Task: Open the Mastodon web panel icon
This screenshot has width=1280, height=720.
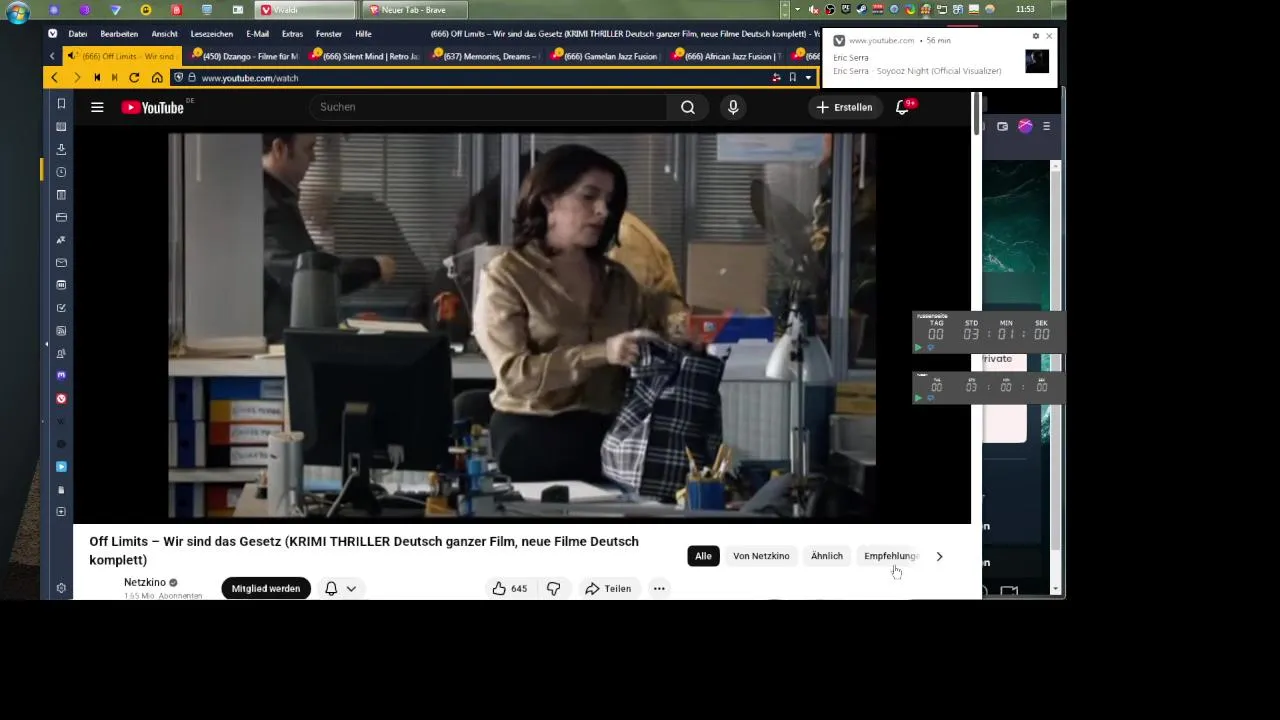Action: click(x=61, y=376)
